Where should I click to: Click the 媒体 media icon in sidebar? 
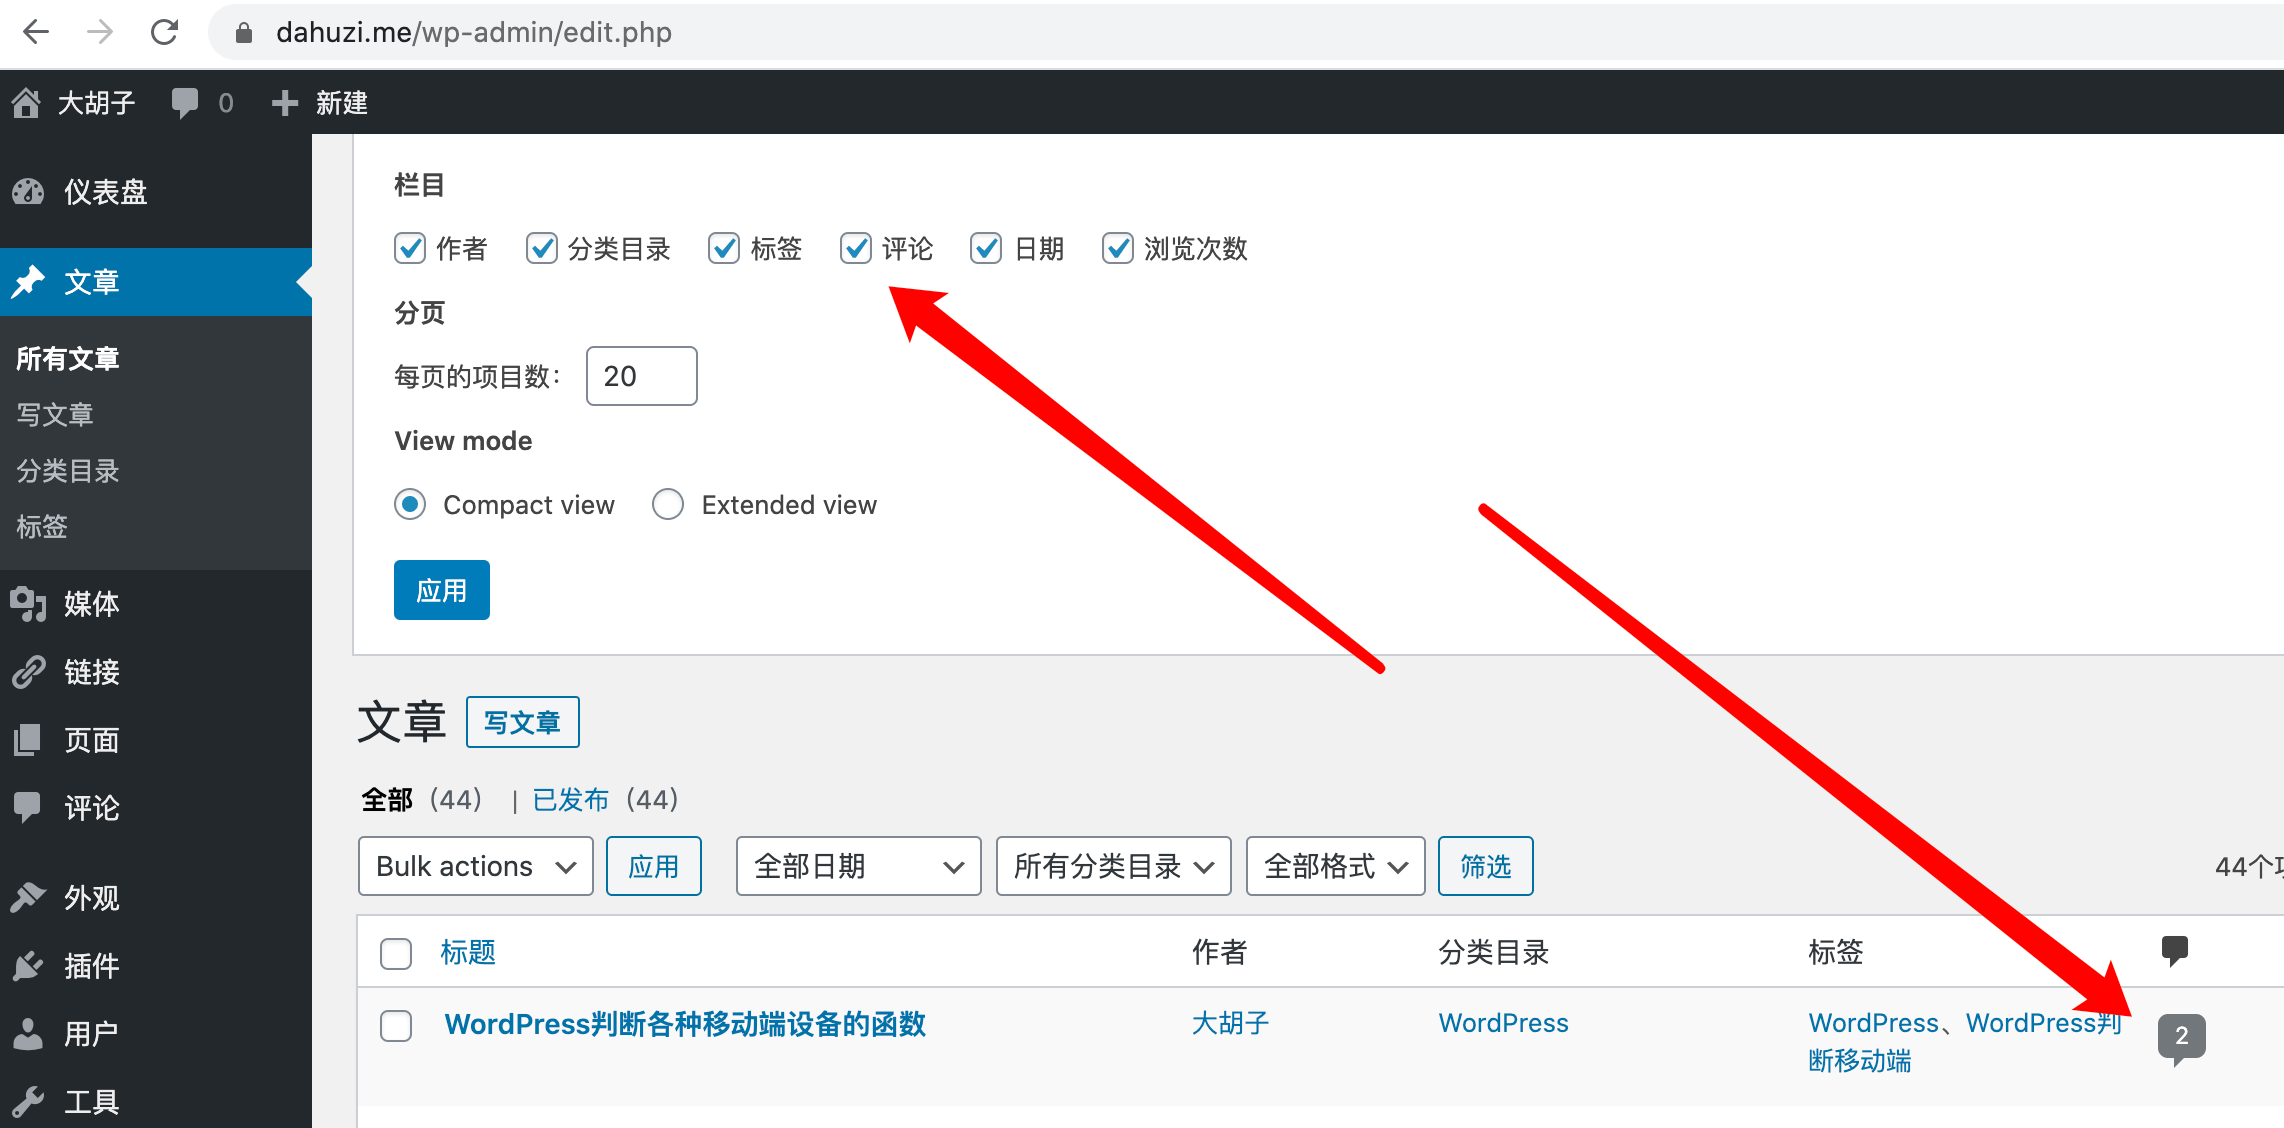tap(29, 604)
